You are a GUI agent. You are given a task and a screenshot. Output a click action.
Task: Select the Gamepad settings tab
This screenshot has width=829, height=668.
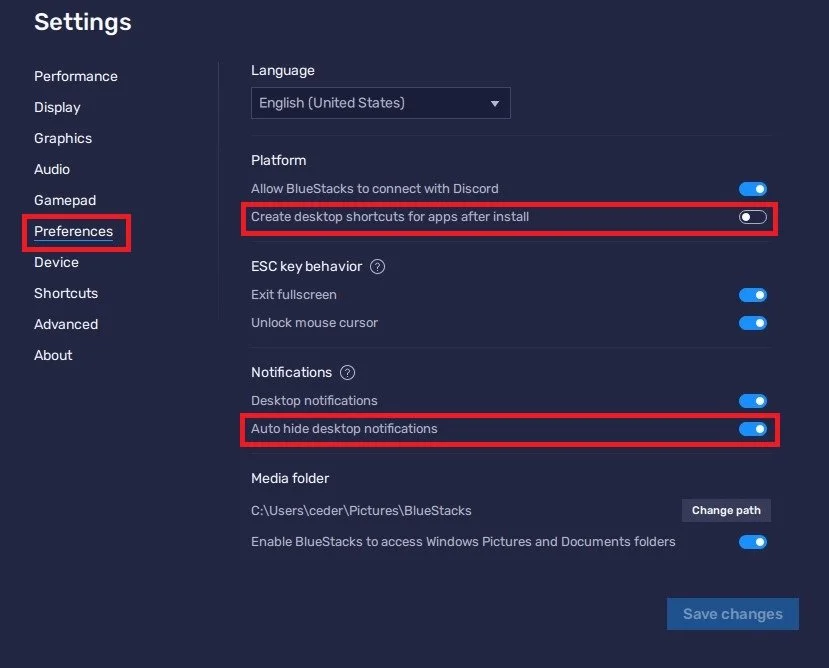pos(65,200)
